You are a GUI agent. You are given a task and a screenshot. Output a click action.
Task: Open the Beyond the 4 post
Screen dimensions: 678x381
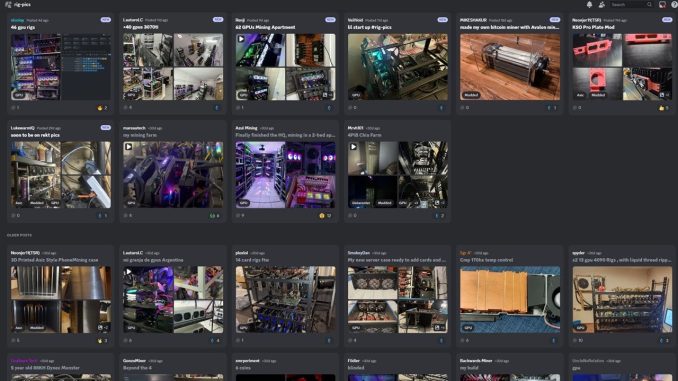[x=138, y=368]
